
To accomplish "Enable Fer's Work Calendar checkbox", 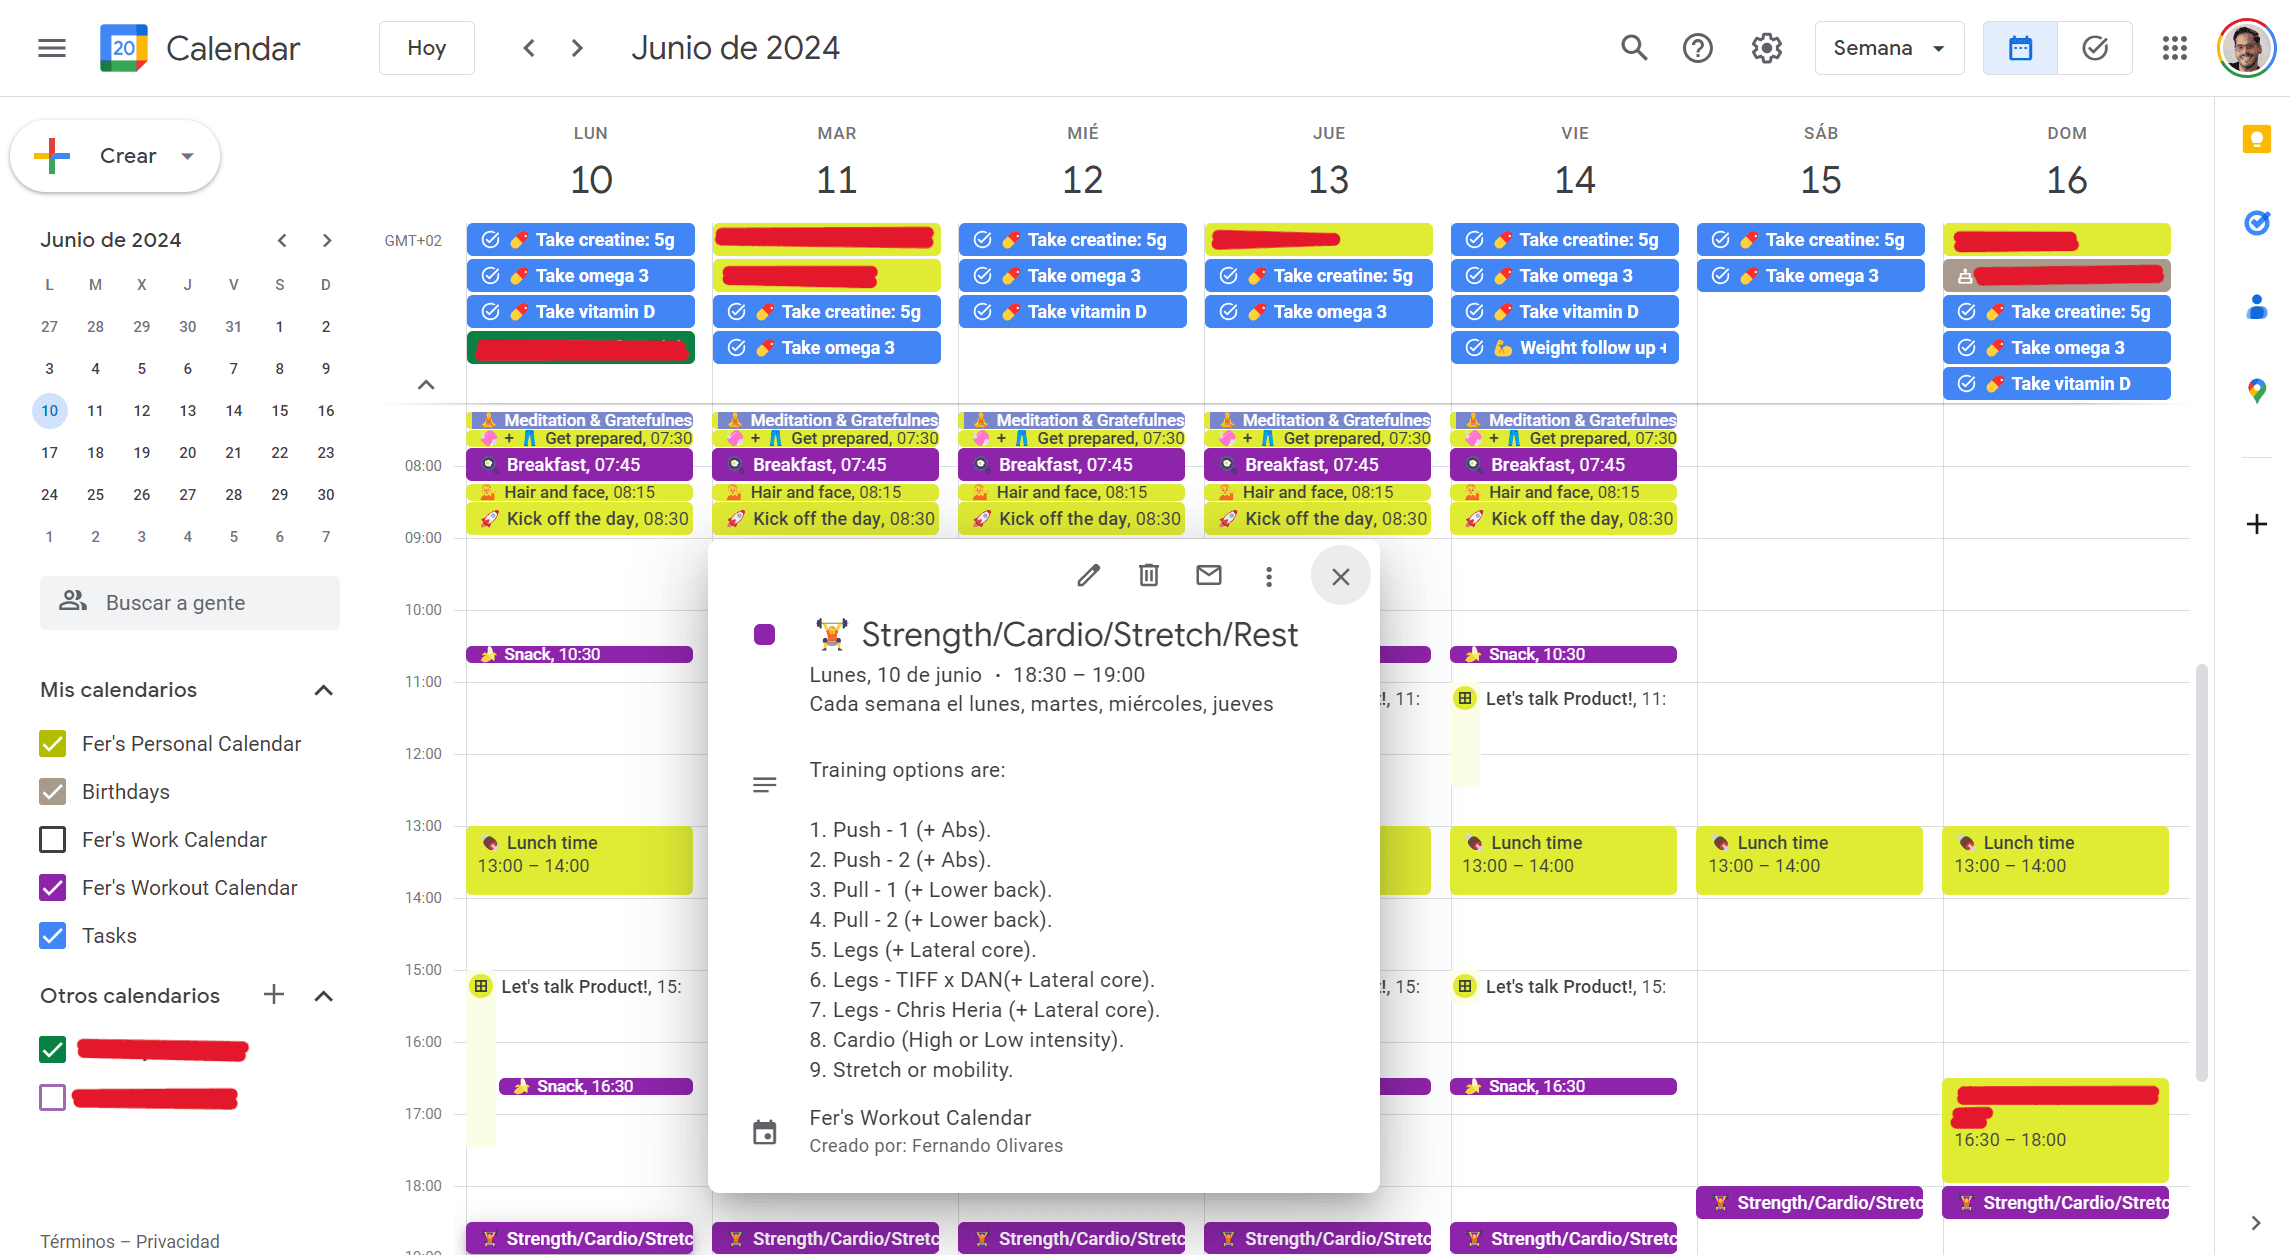I will click(x=53, y=840).
